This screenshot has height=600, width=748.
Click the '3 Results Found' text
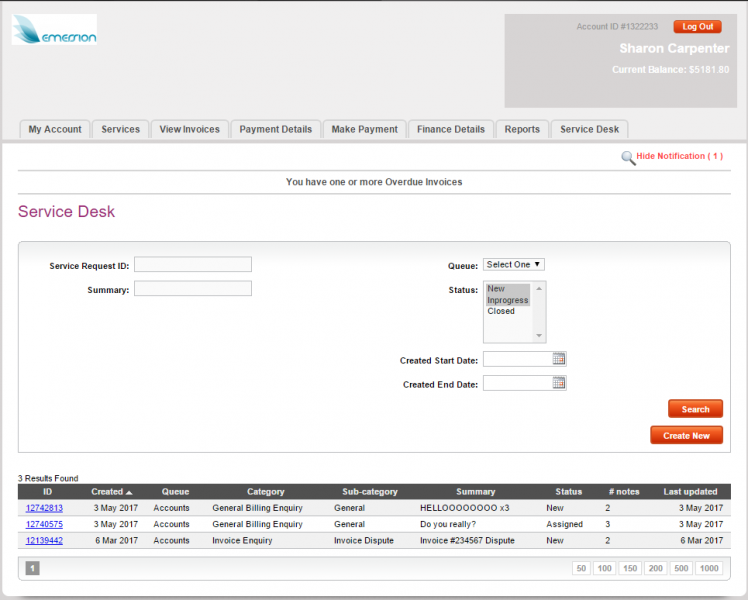tap(48, 478)
